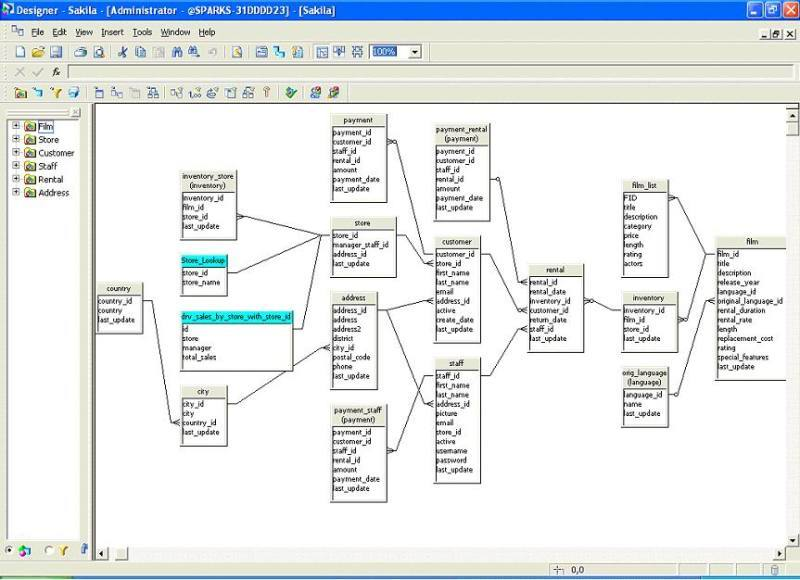The image size is (800, 580).
Task: Click manager_staff_id in store table
Action: click(x=360, y=245)
